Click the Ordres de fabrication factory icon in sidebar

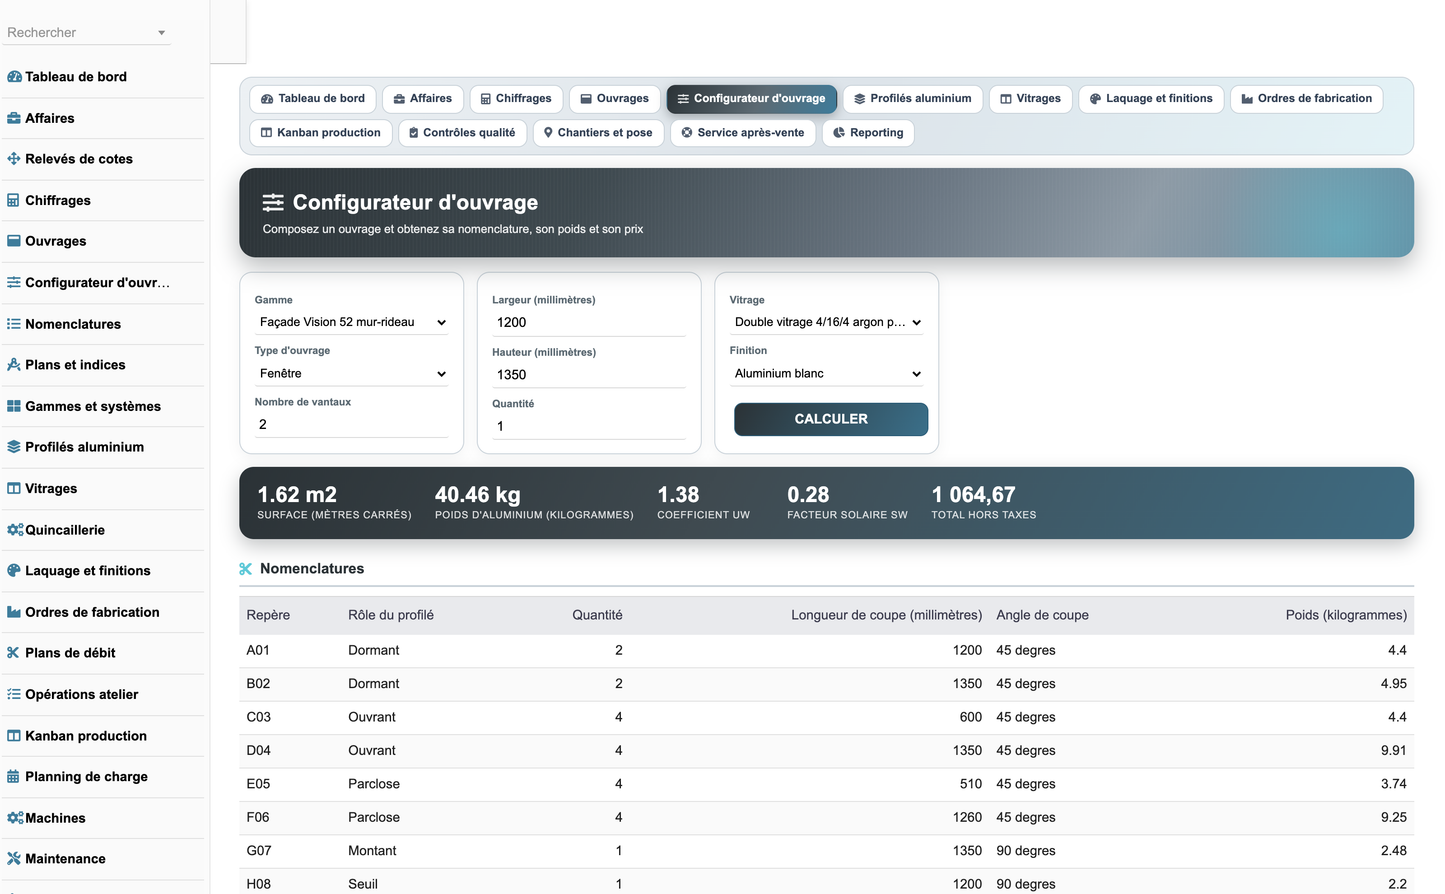coord(14,612)
